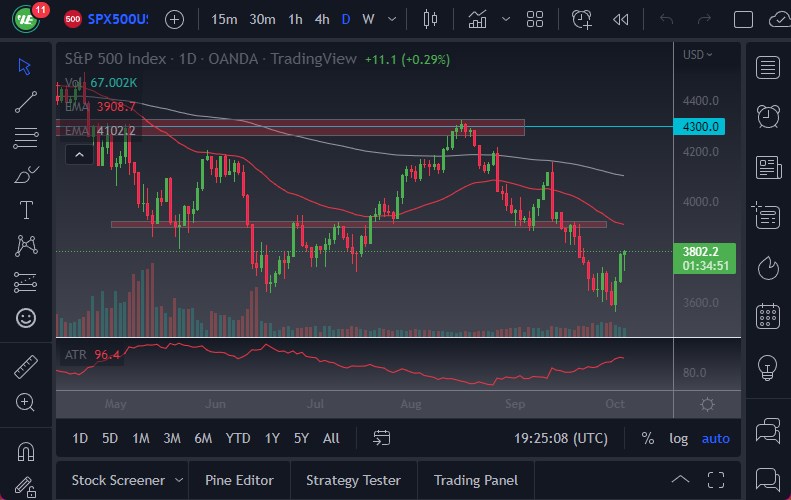Open the candlestick chart style selector

(431, 19)
